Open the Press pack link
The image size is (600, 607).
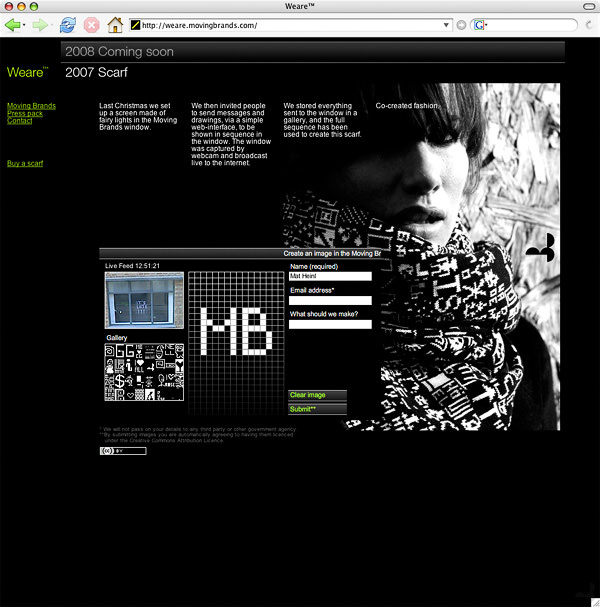(x=25, y=113)
